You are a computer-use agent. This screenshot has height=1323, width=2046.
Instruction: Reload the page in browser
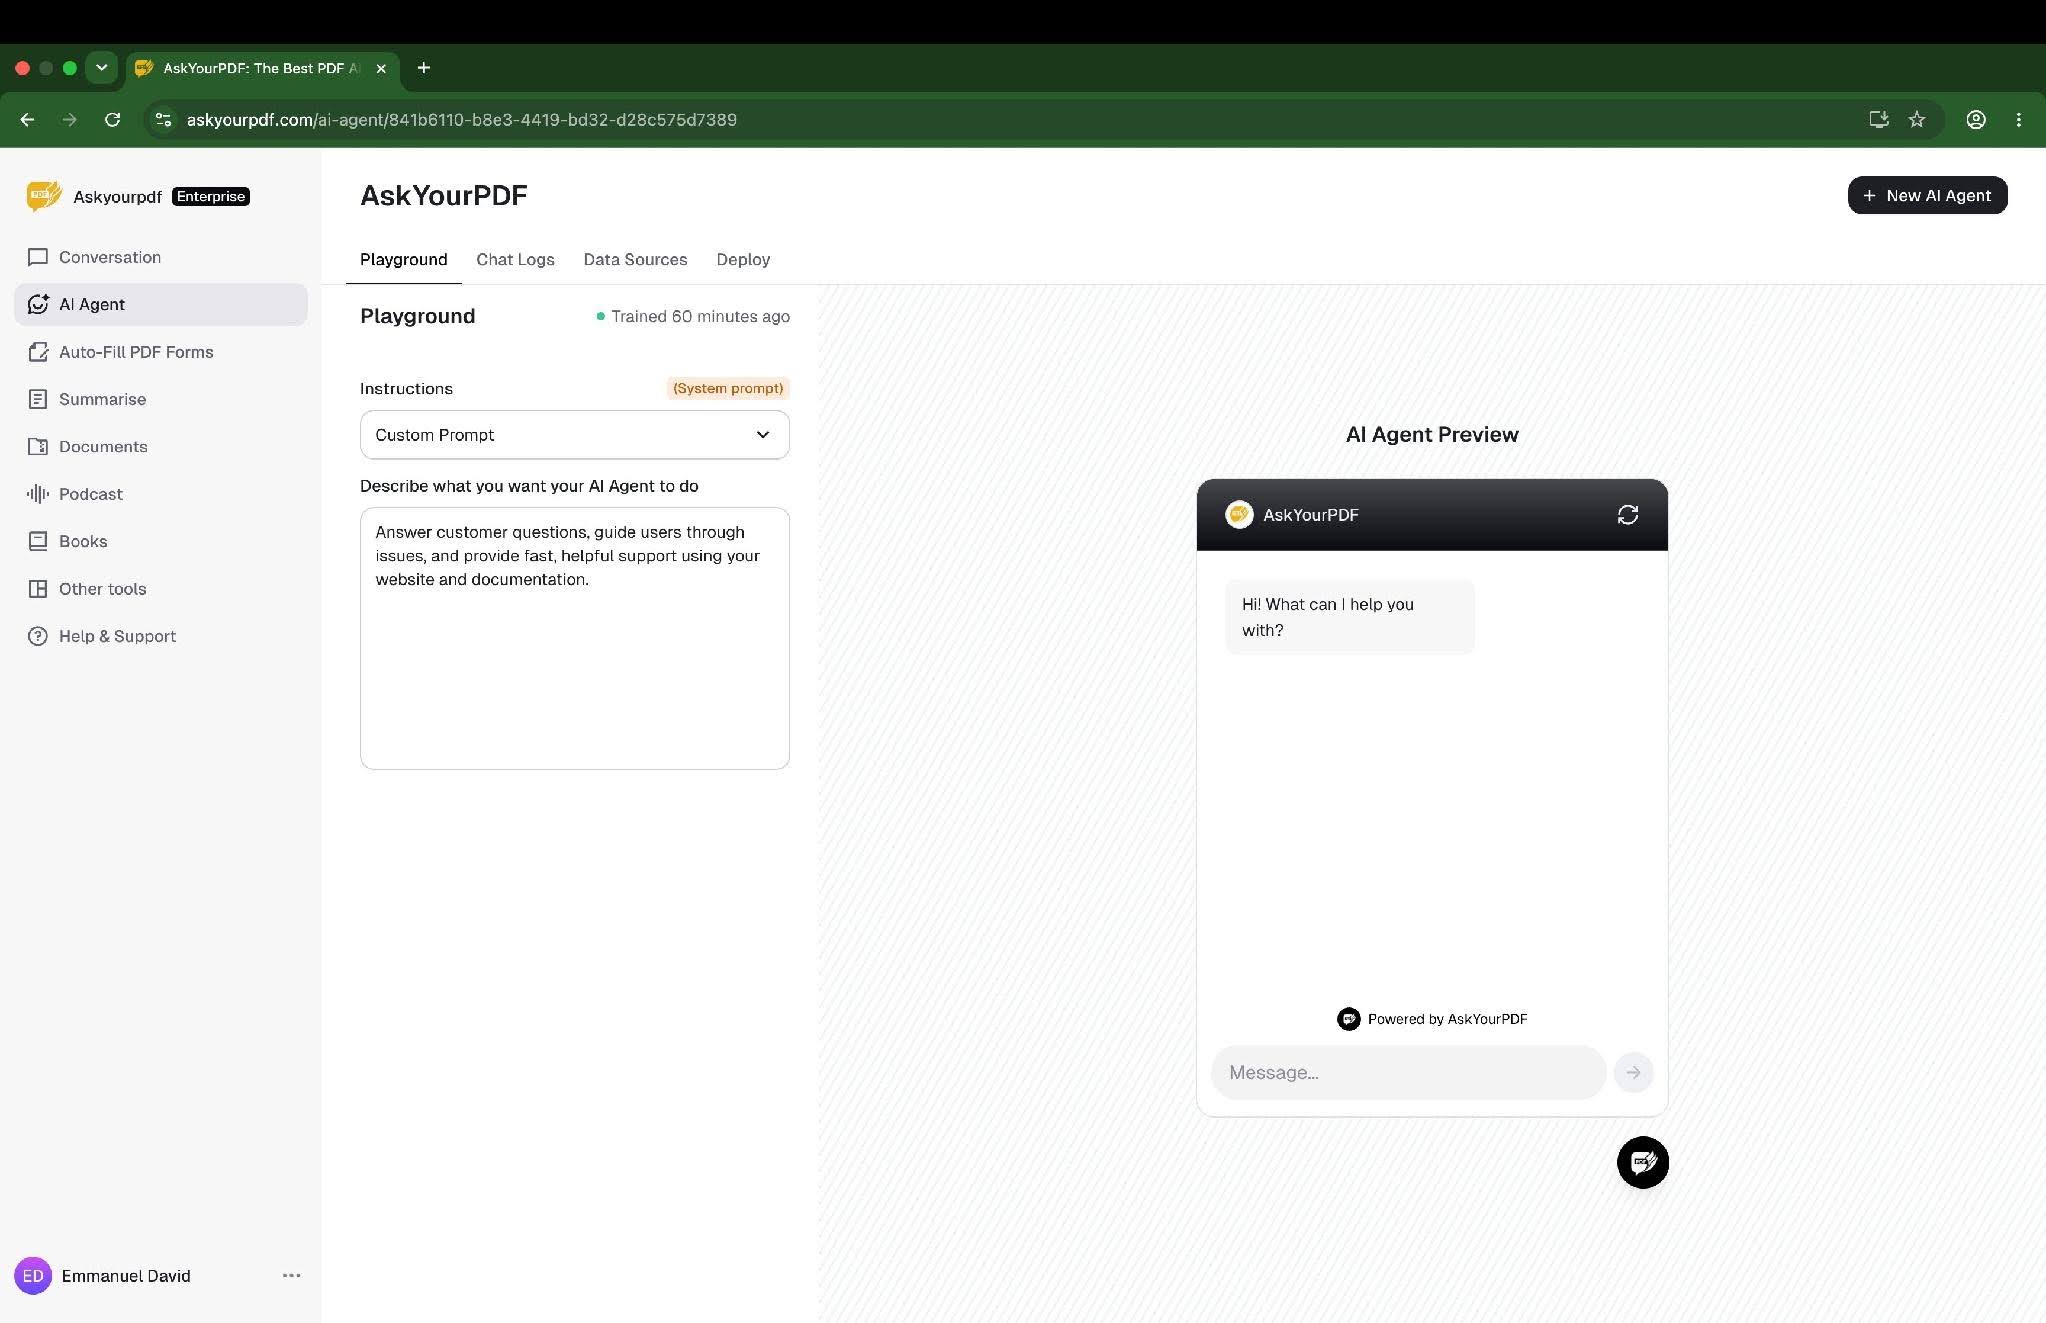113,120
